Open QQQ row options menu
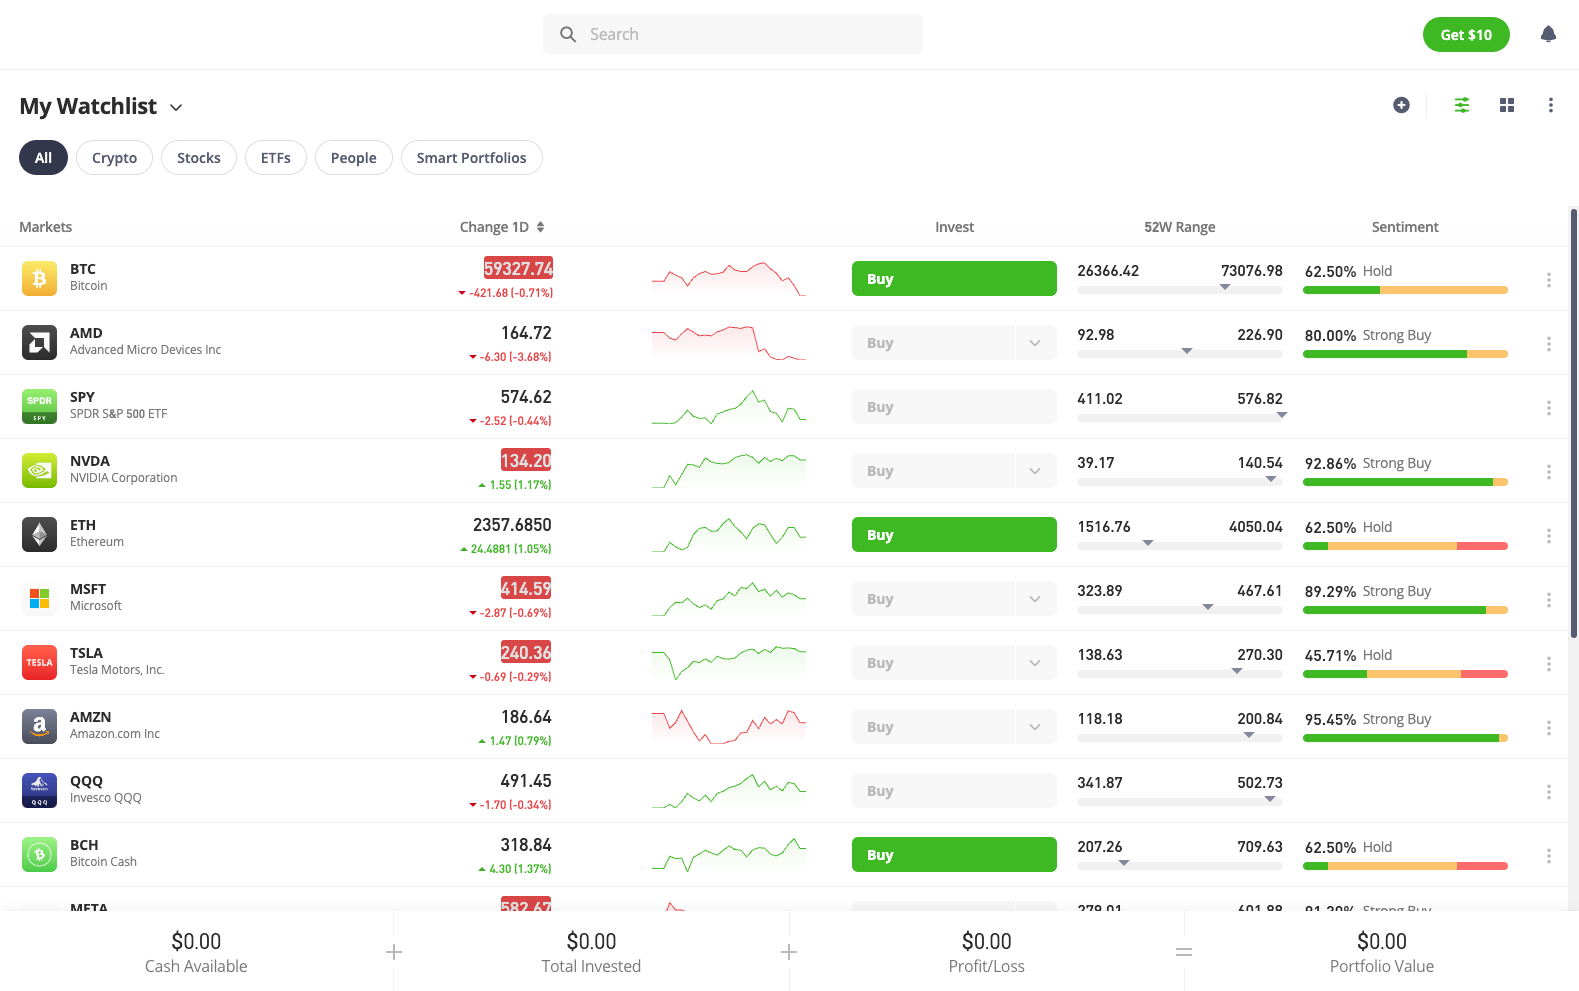 1548,792
